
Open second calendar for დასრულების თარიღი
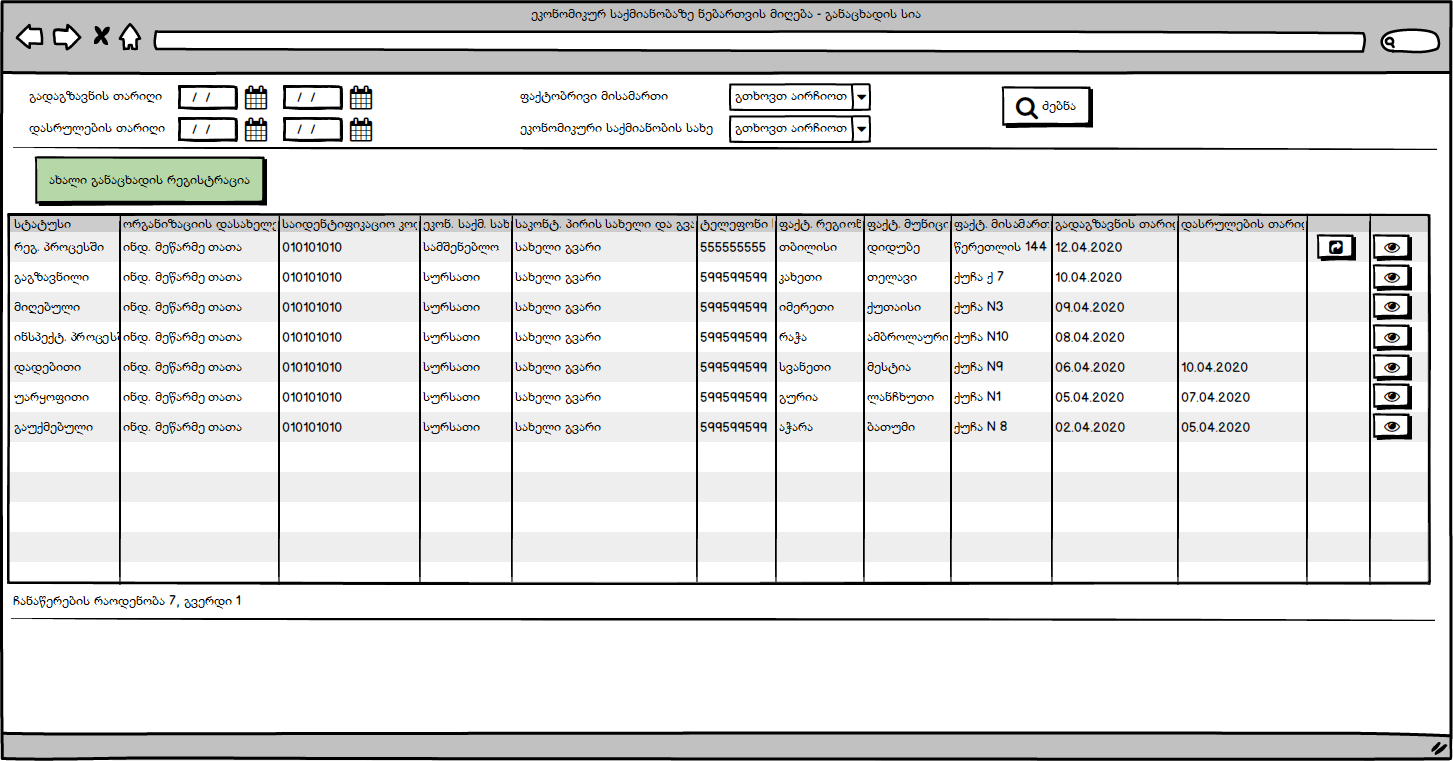[361, 130]
